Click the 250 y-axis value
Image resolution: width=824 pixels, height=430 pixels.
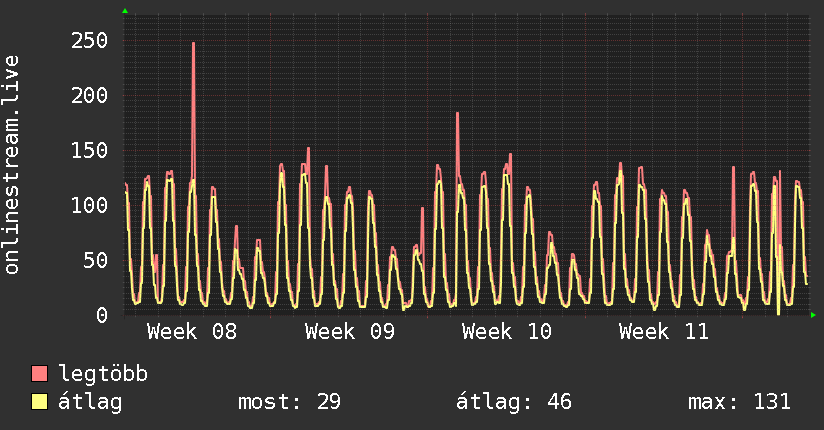click(89, 40)
